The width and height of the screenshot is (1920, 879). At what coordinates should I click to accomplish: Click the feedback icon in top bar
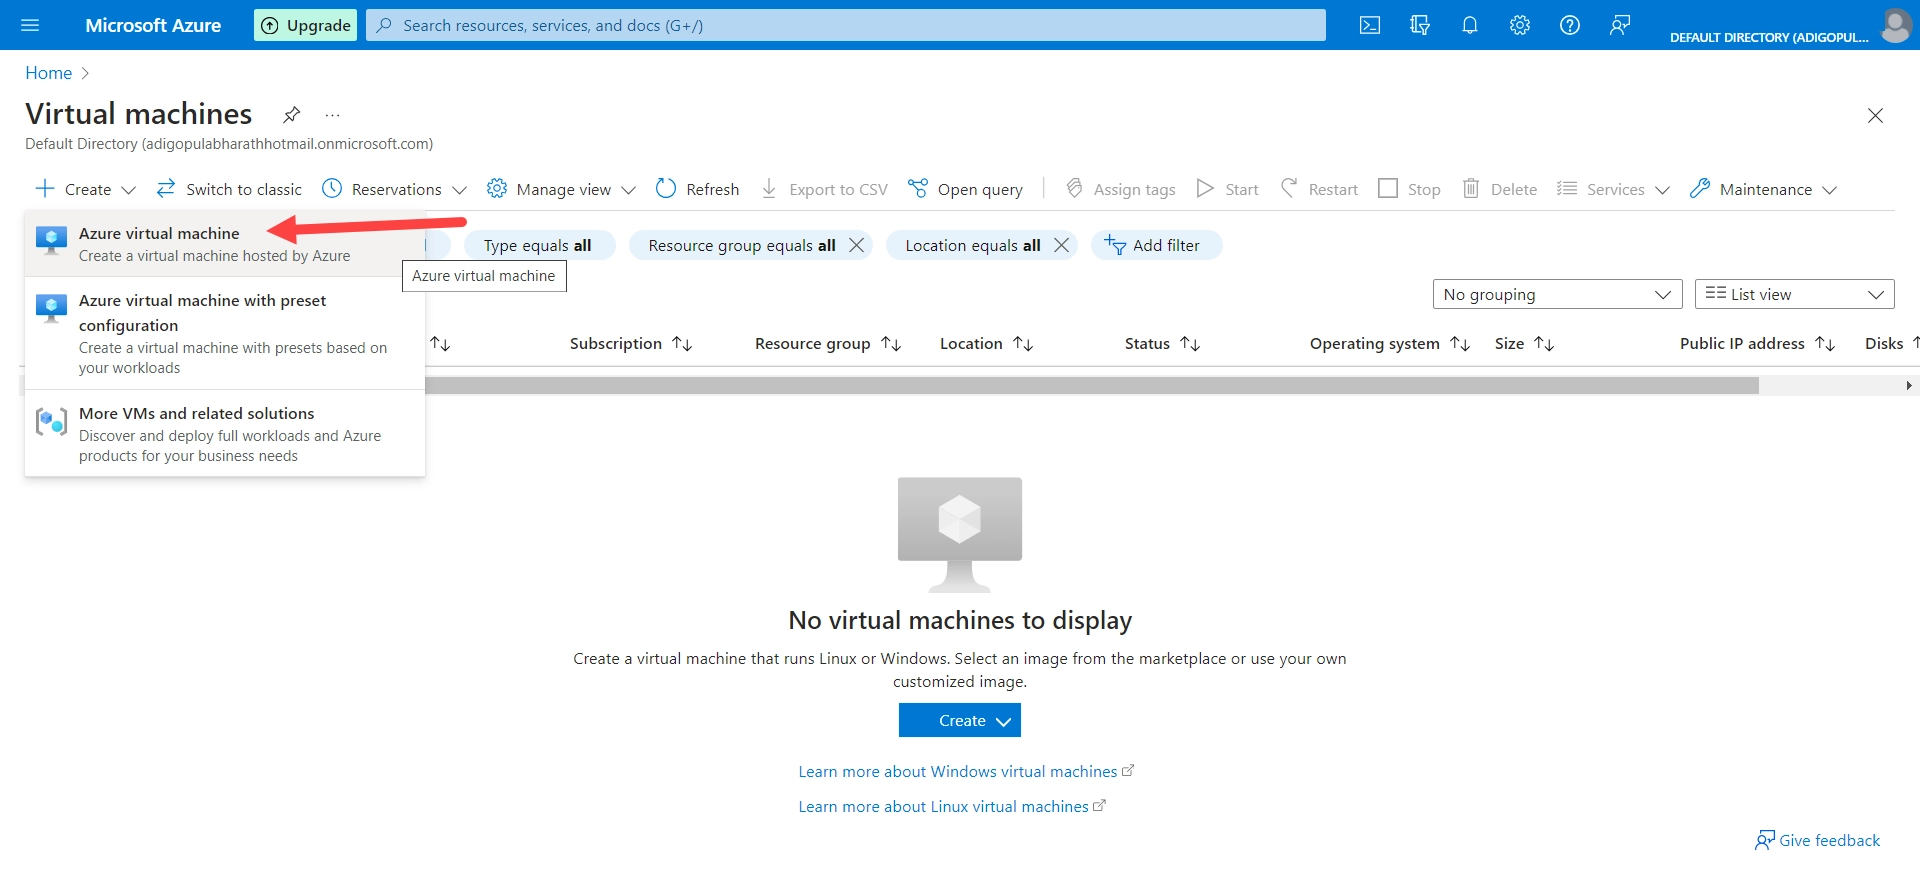coord(1620,25)
